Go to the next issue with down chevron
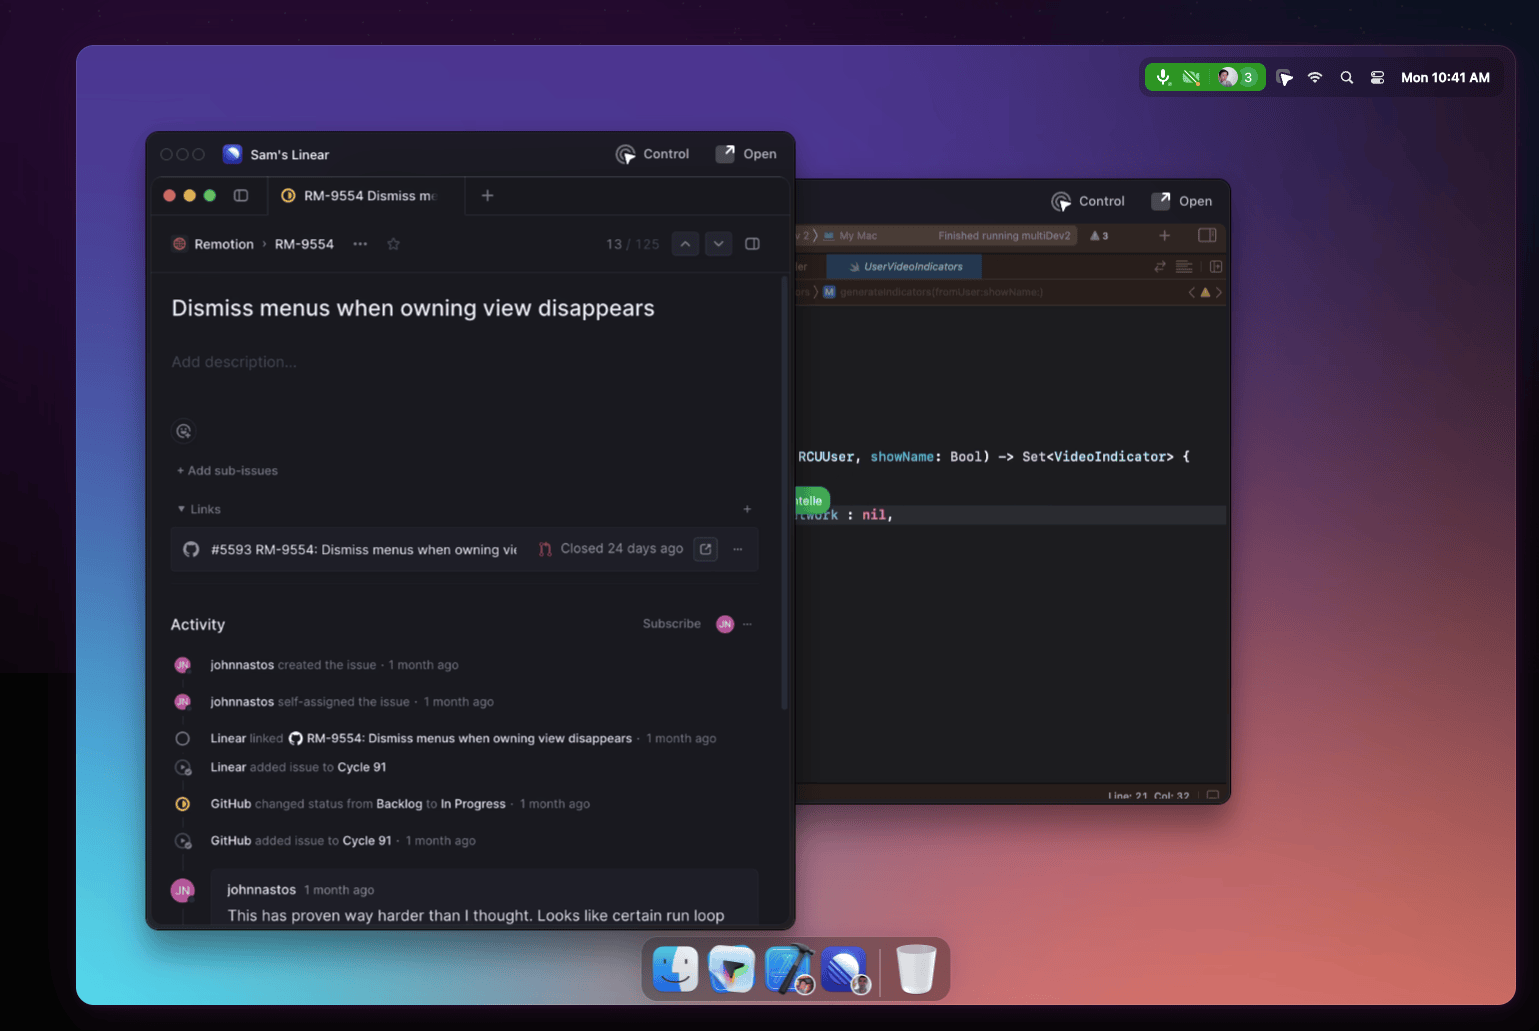Screen dimensions: 1539x1031 [x=719, y=244]
